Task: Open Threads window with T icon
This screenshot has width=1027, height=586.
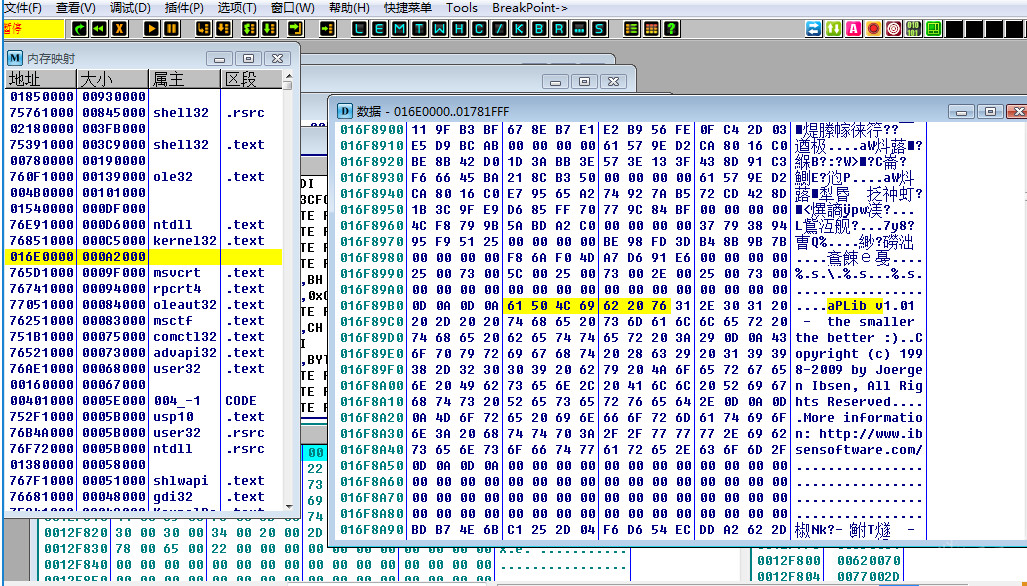Action: (419, 29)
